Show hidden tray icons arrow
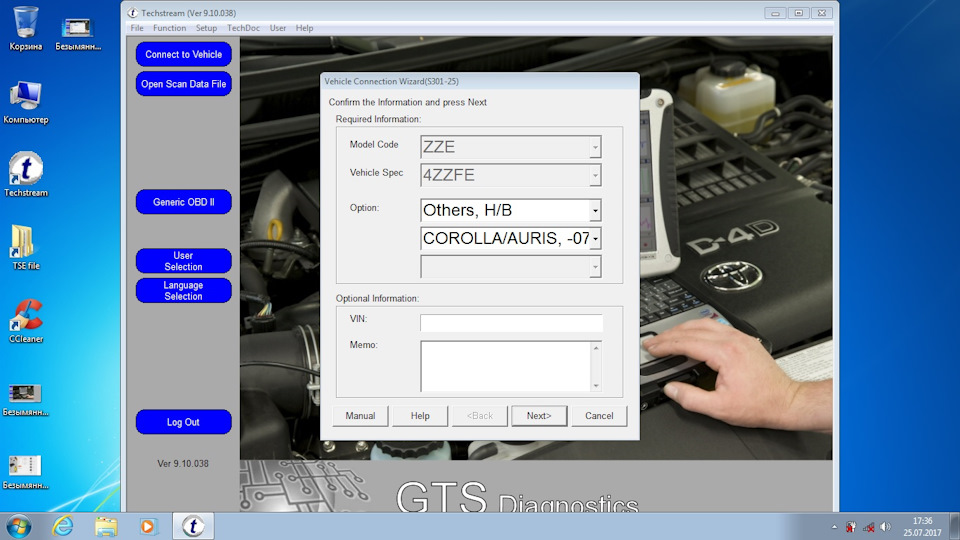The height and width of the screenshot is (540, 960). coord(834,527)
